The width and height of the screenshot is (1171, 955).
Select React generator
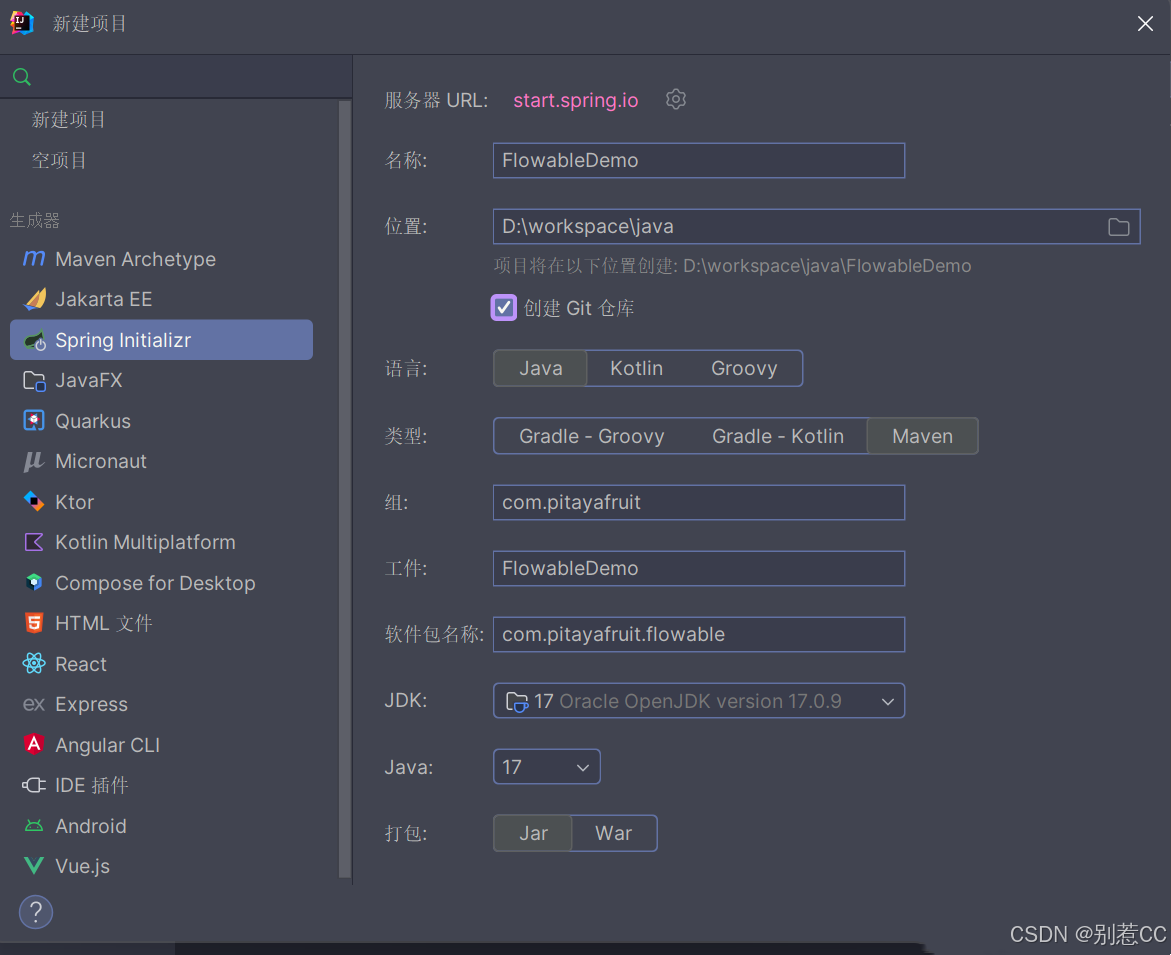point(161,664)
